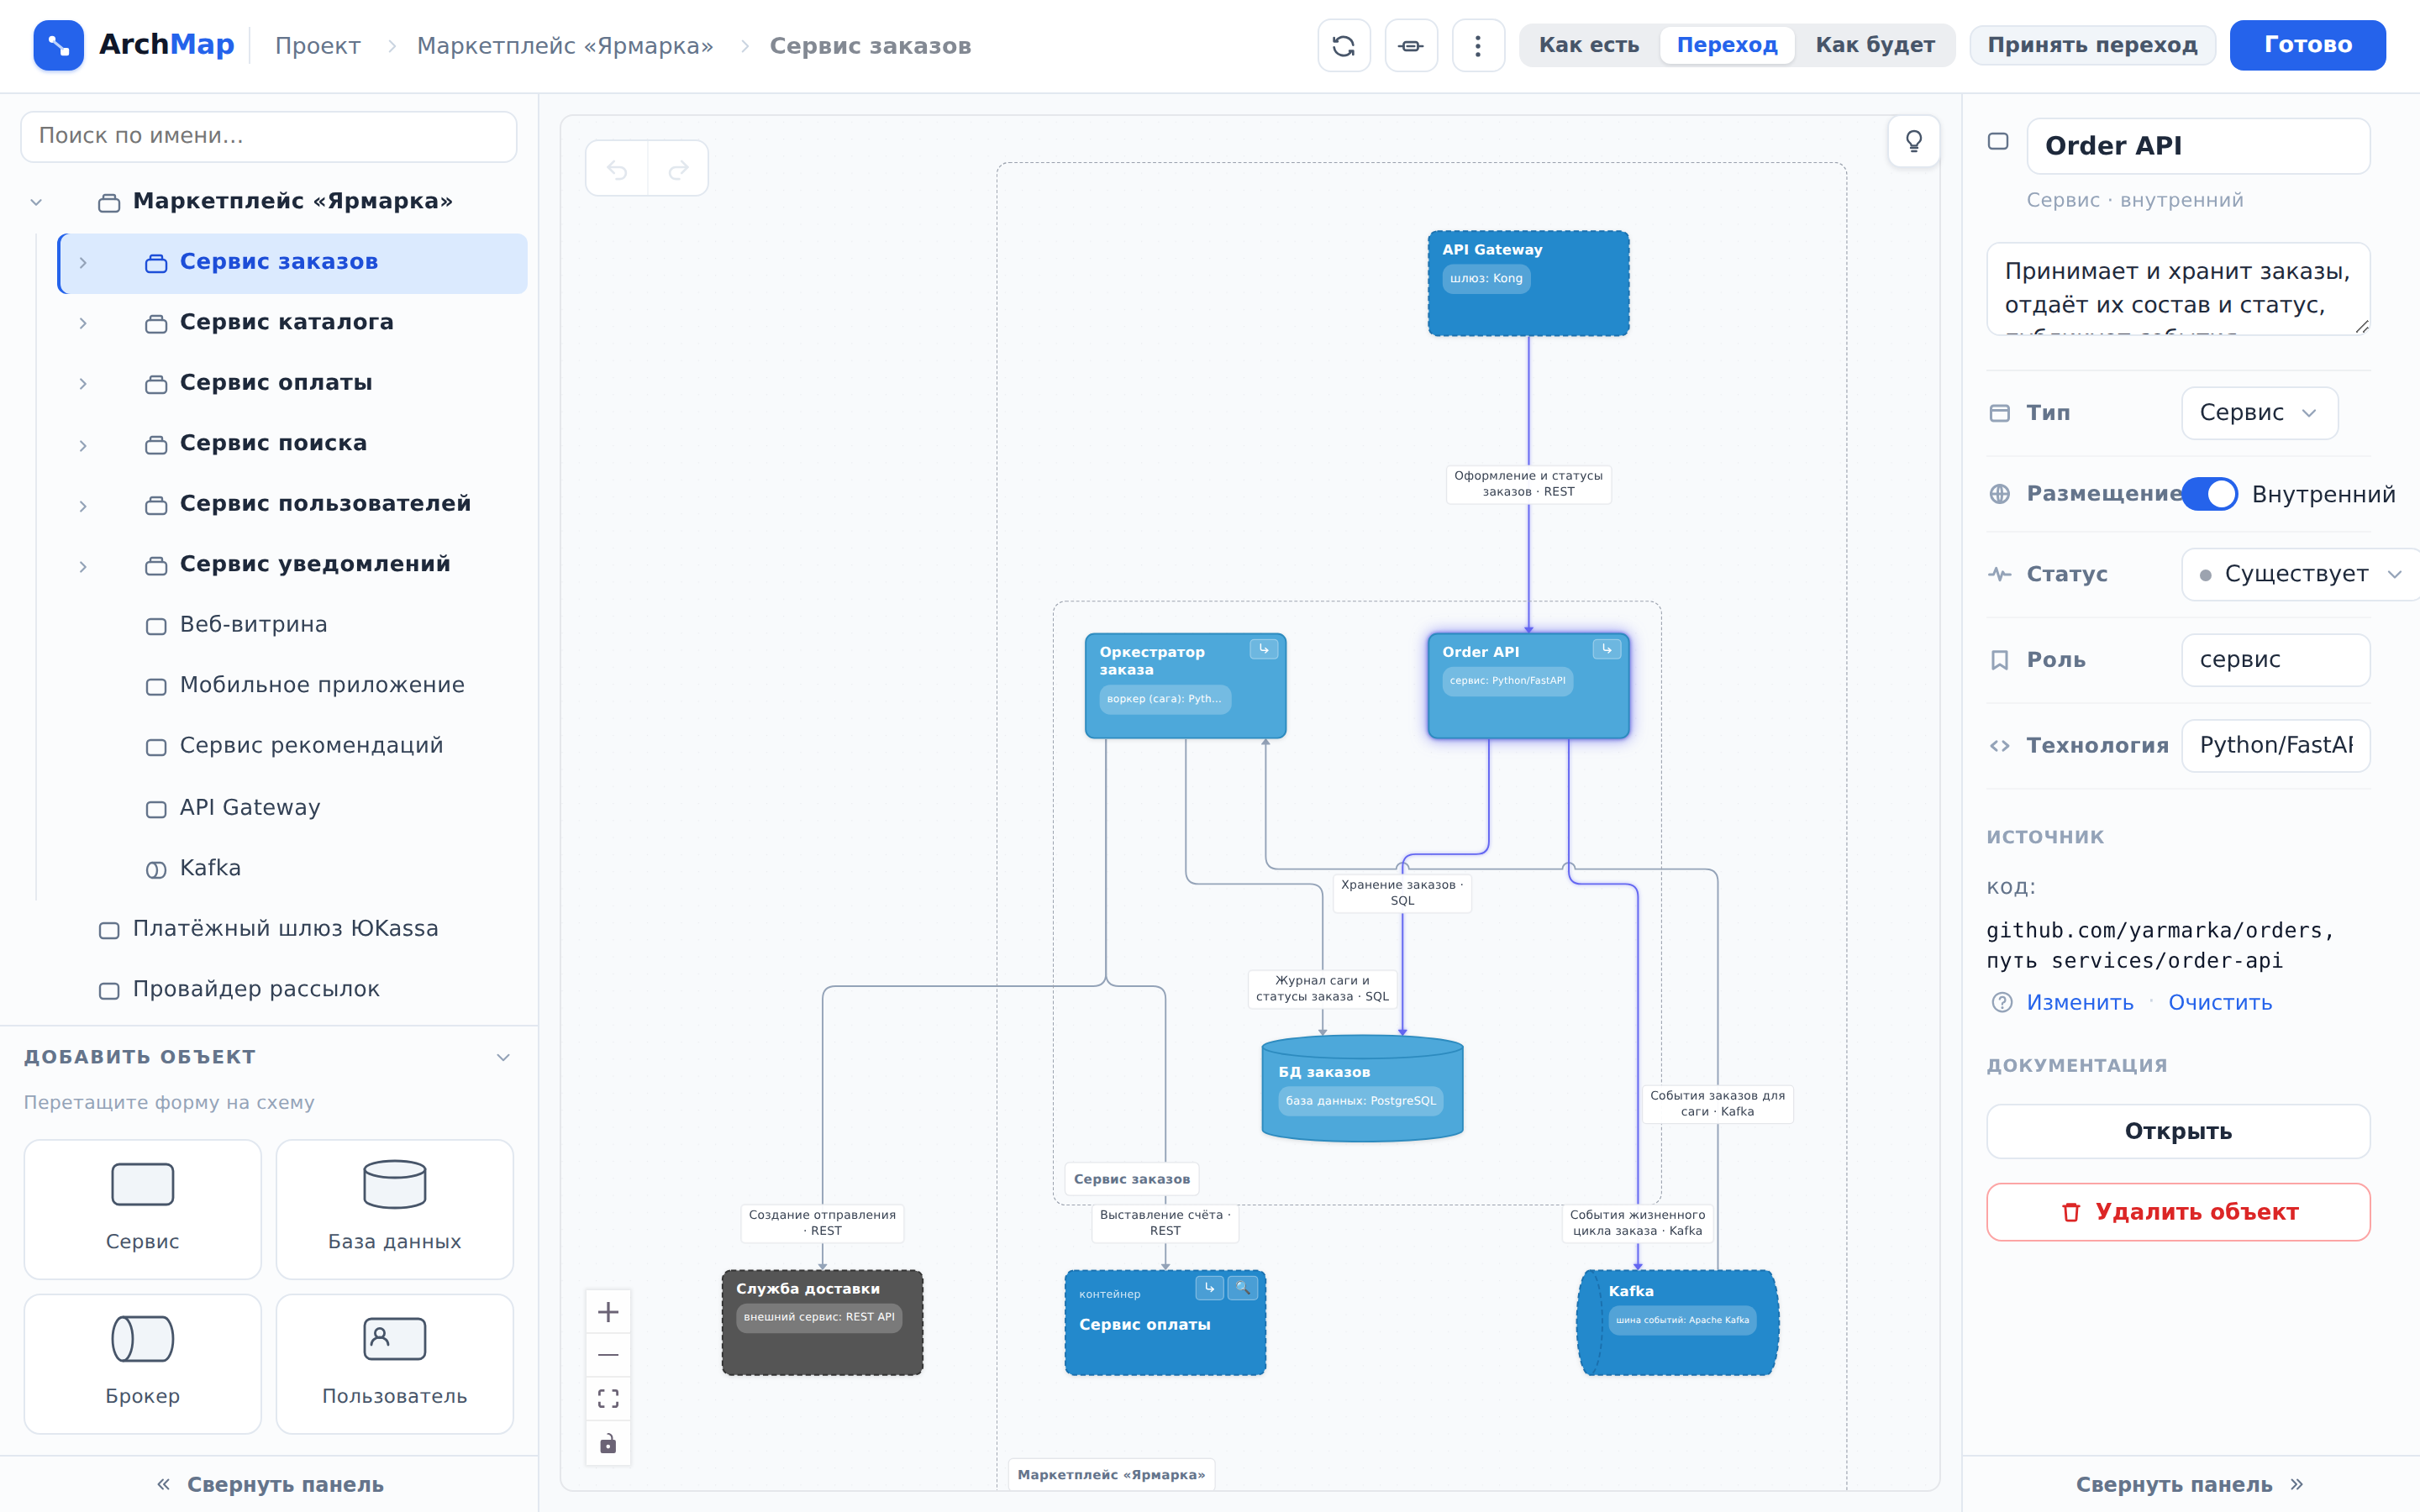Select the База данных shape
Viewport: 2420px width, 1512px height.
point(394,1208)
